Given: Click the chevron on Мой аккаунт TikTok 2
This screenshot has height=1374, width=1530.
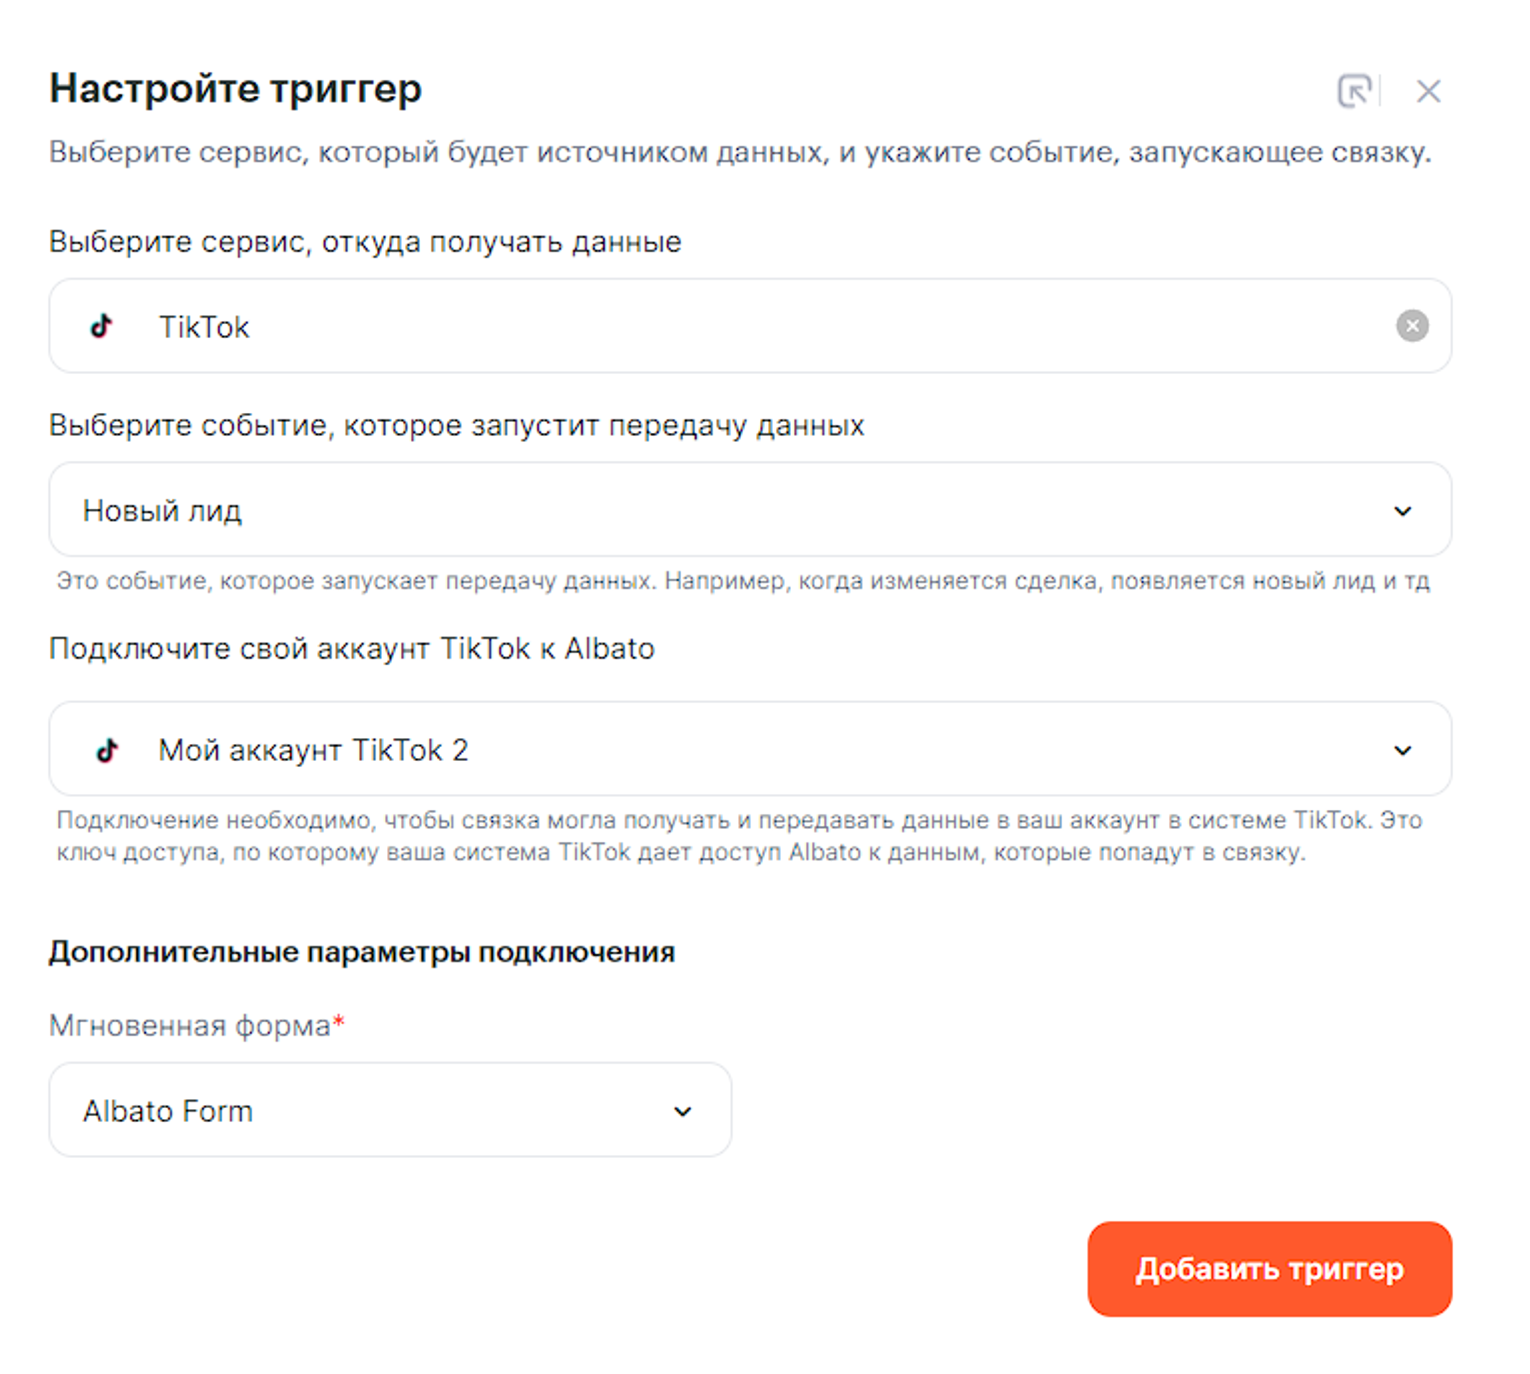Looking at the screenshot, I should [1402, 750].
